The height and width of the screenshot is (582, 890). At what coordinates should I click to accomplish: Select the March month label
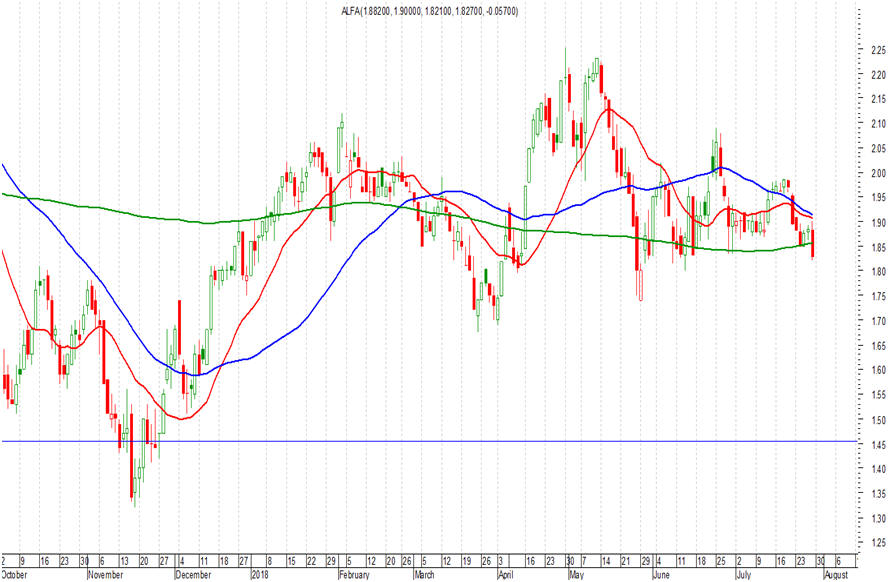[425, 575]
